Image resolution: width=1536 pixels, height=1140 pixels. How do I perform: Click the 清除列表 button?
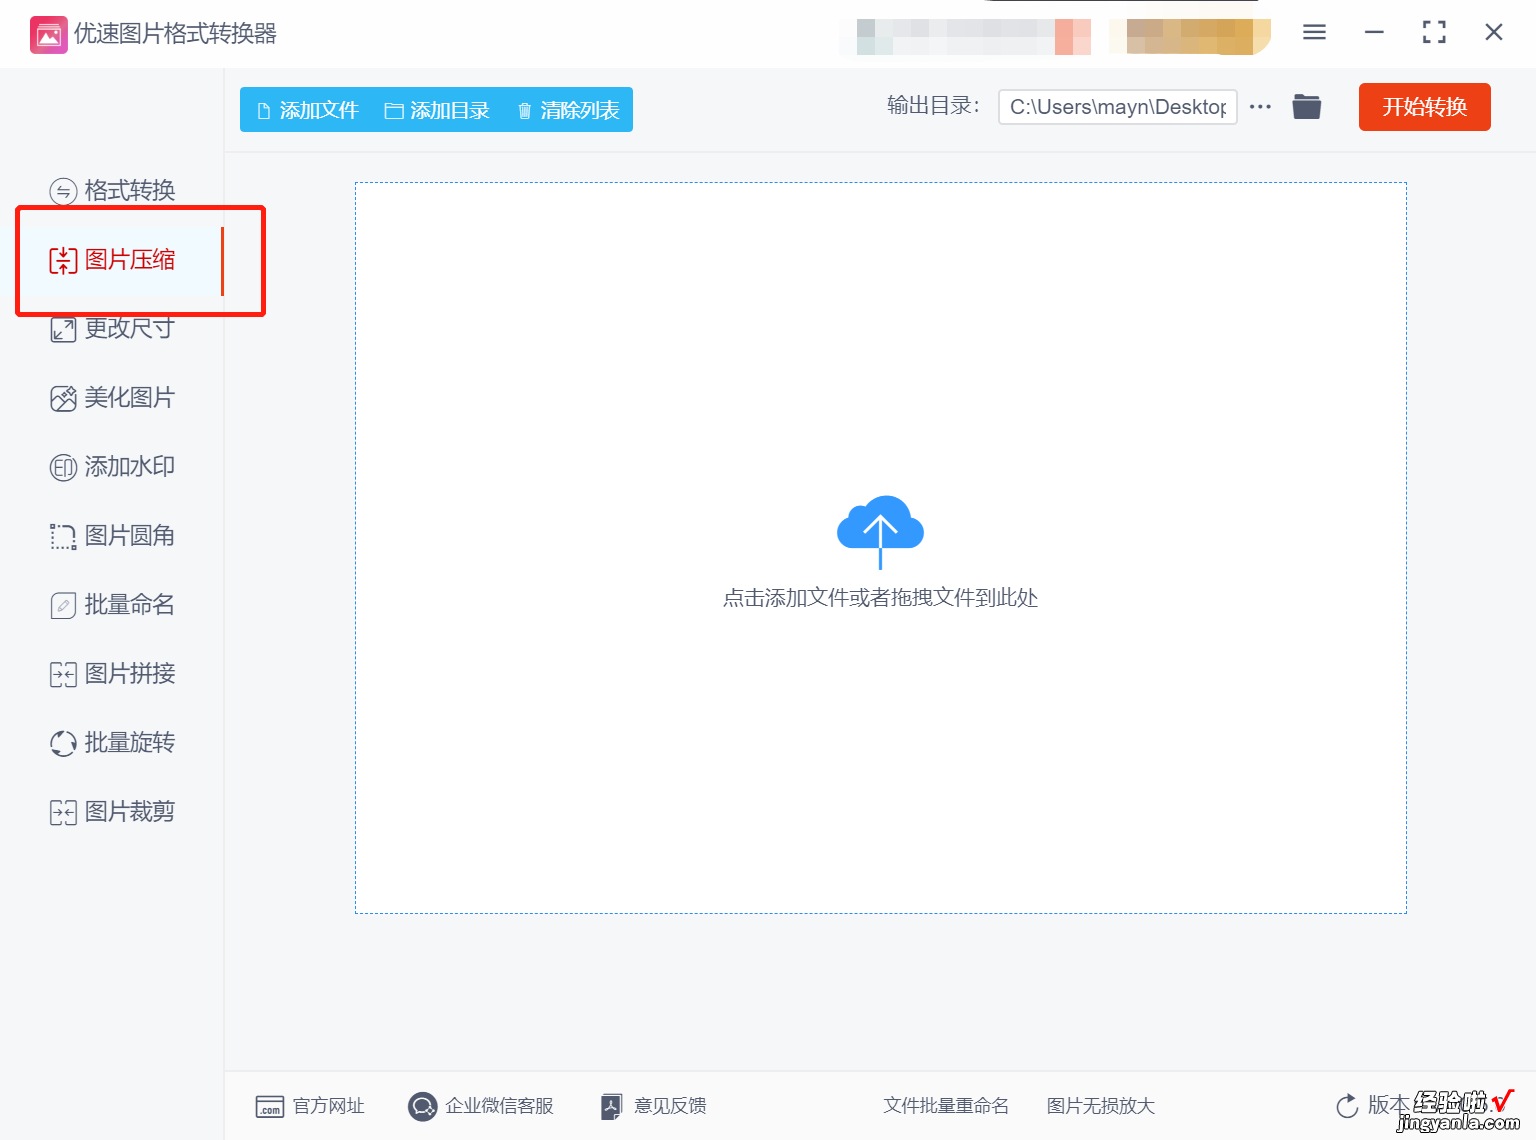click(568, 110)
